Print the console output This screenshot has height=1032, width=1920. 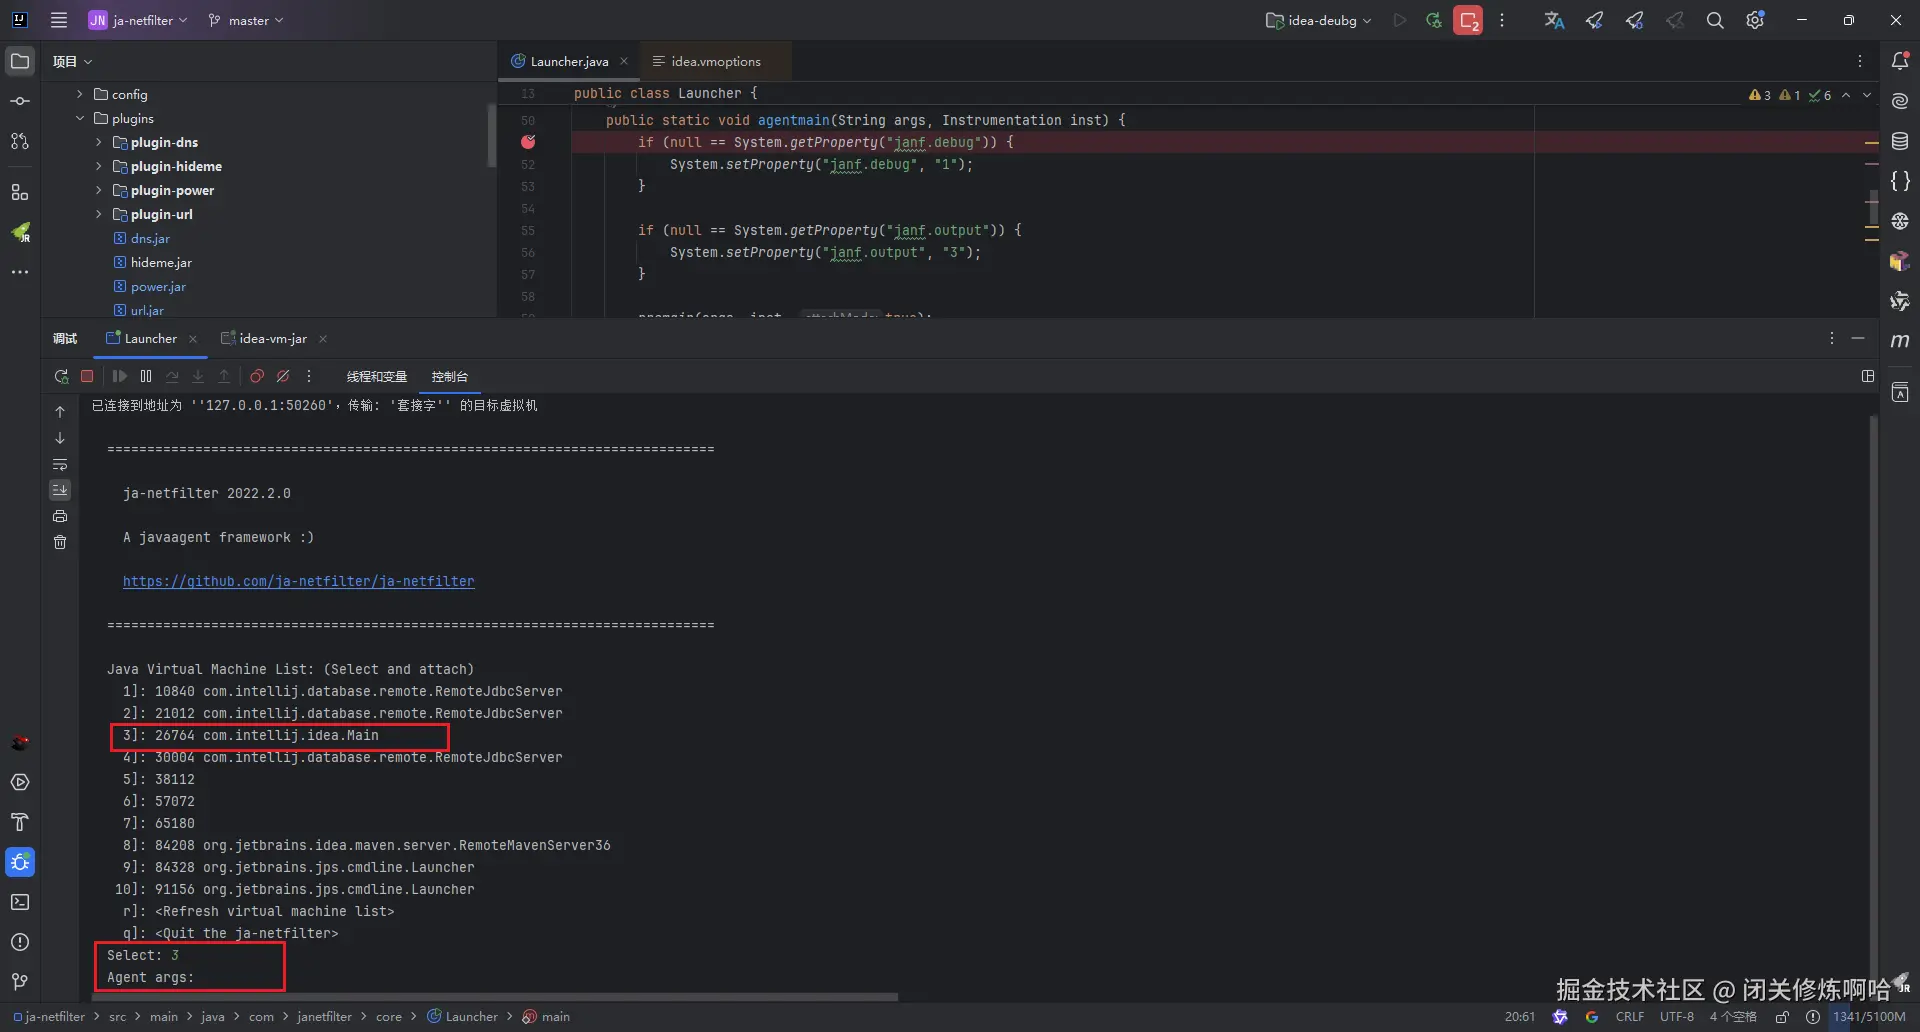coord(60,516)
